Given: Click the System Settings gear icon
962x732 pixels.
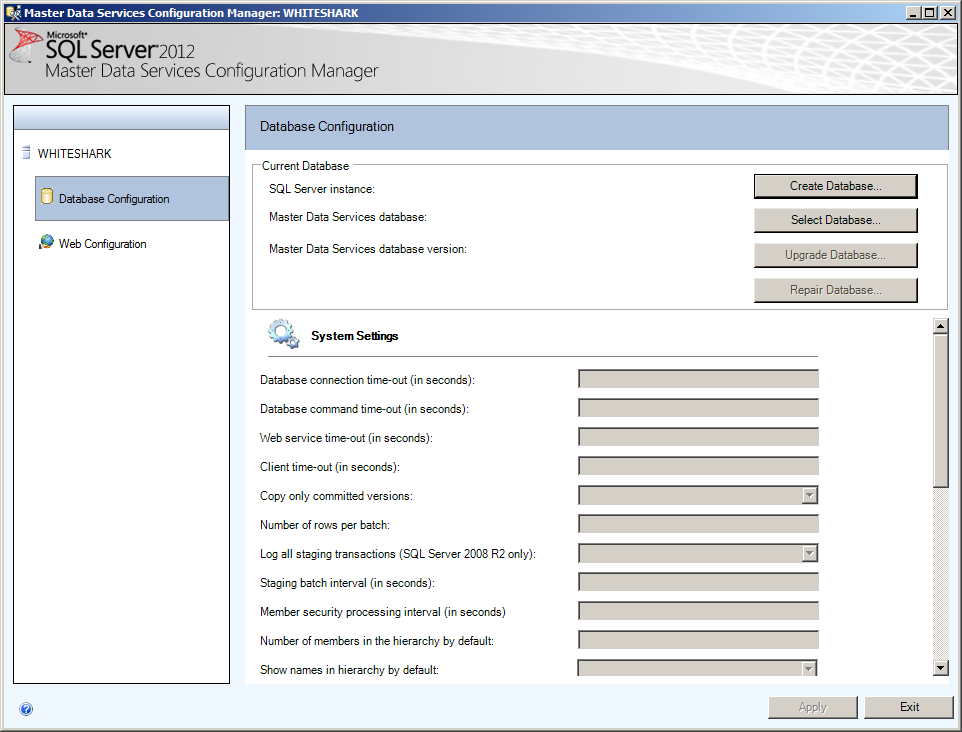Looking at the screenshot, I should click(x=282, y=334).
